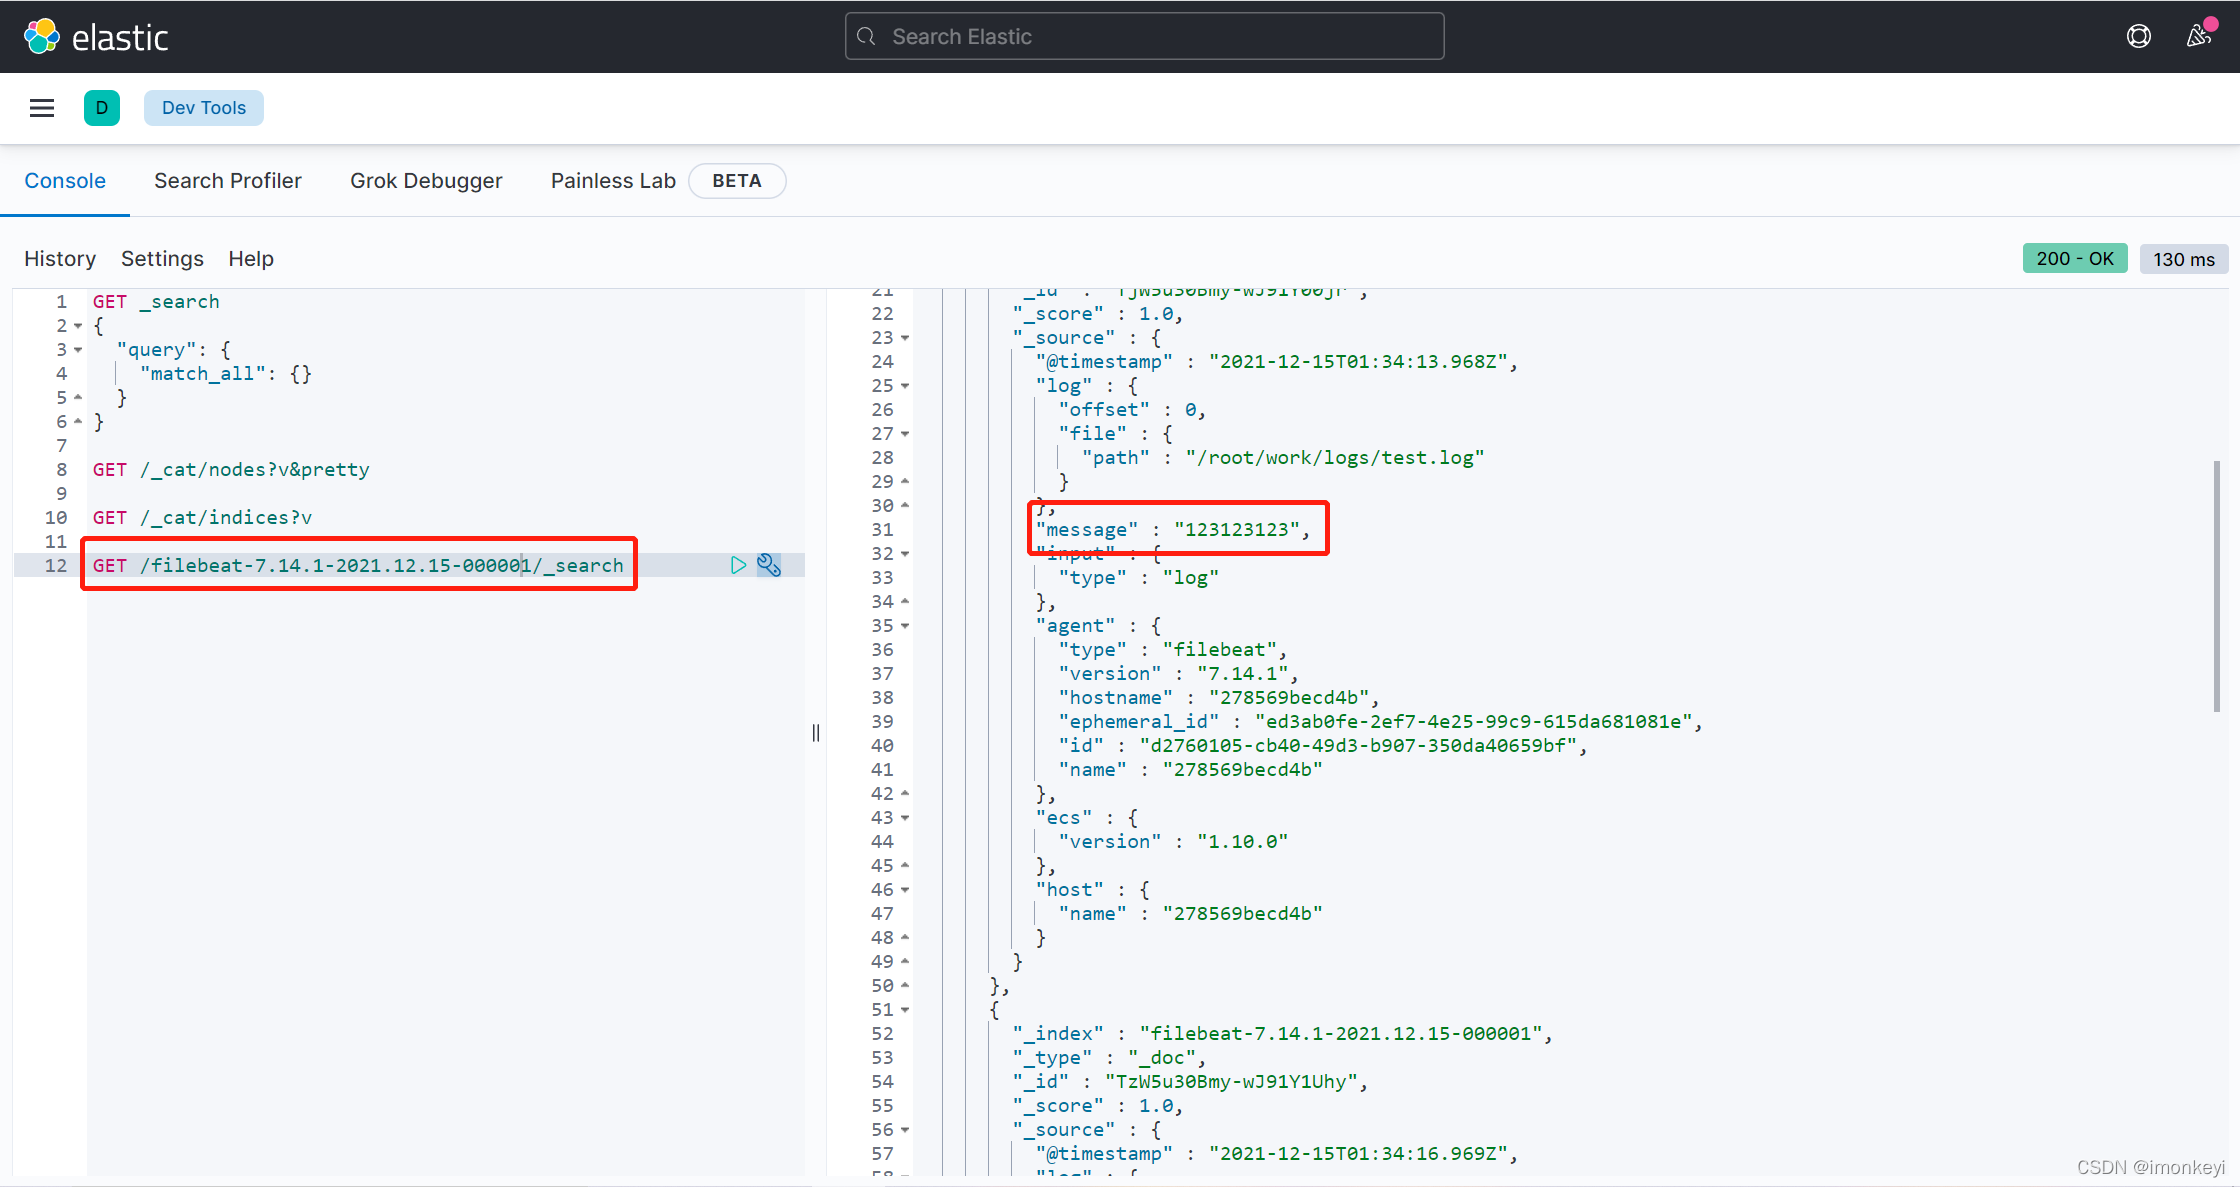Collapse the input block at line 32

pos(905,554)
